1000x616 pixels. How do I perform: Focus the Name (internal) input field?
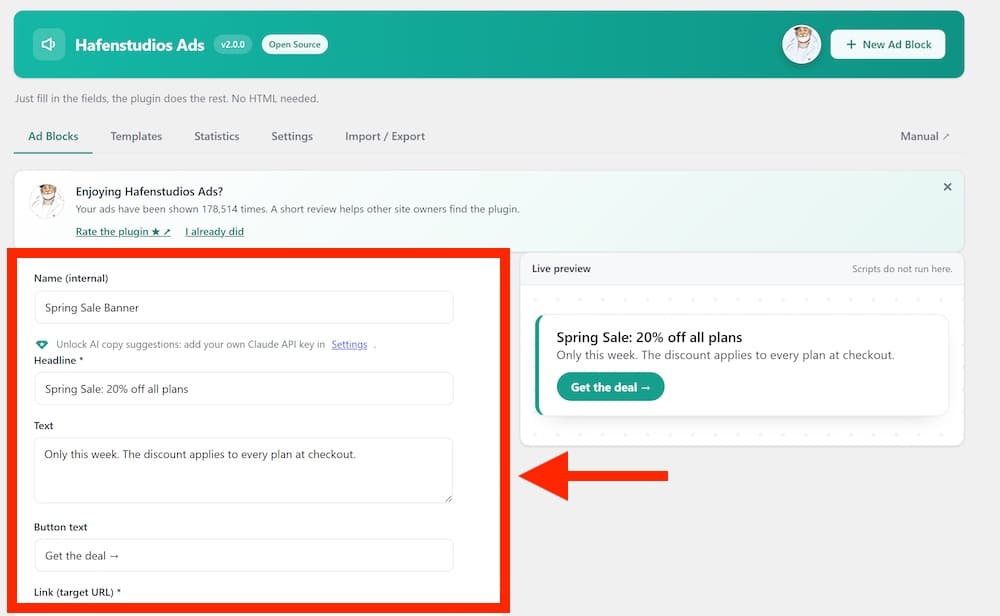coord(244,307)
